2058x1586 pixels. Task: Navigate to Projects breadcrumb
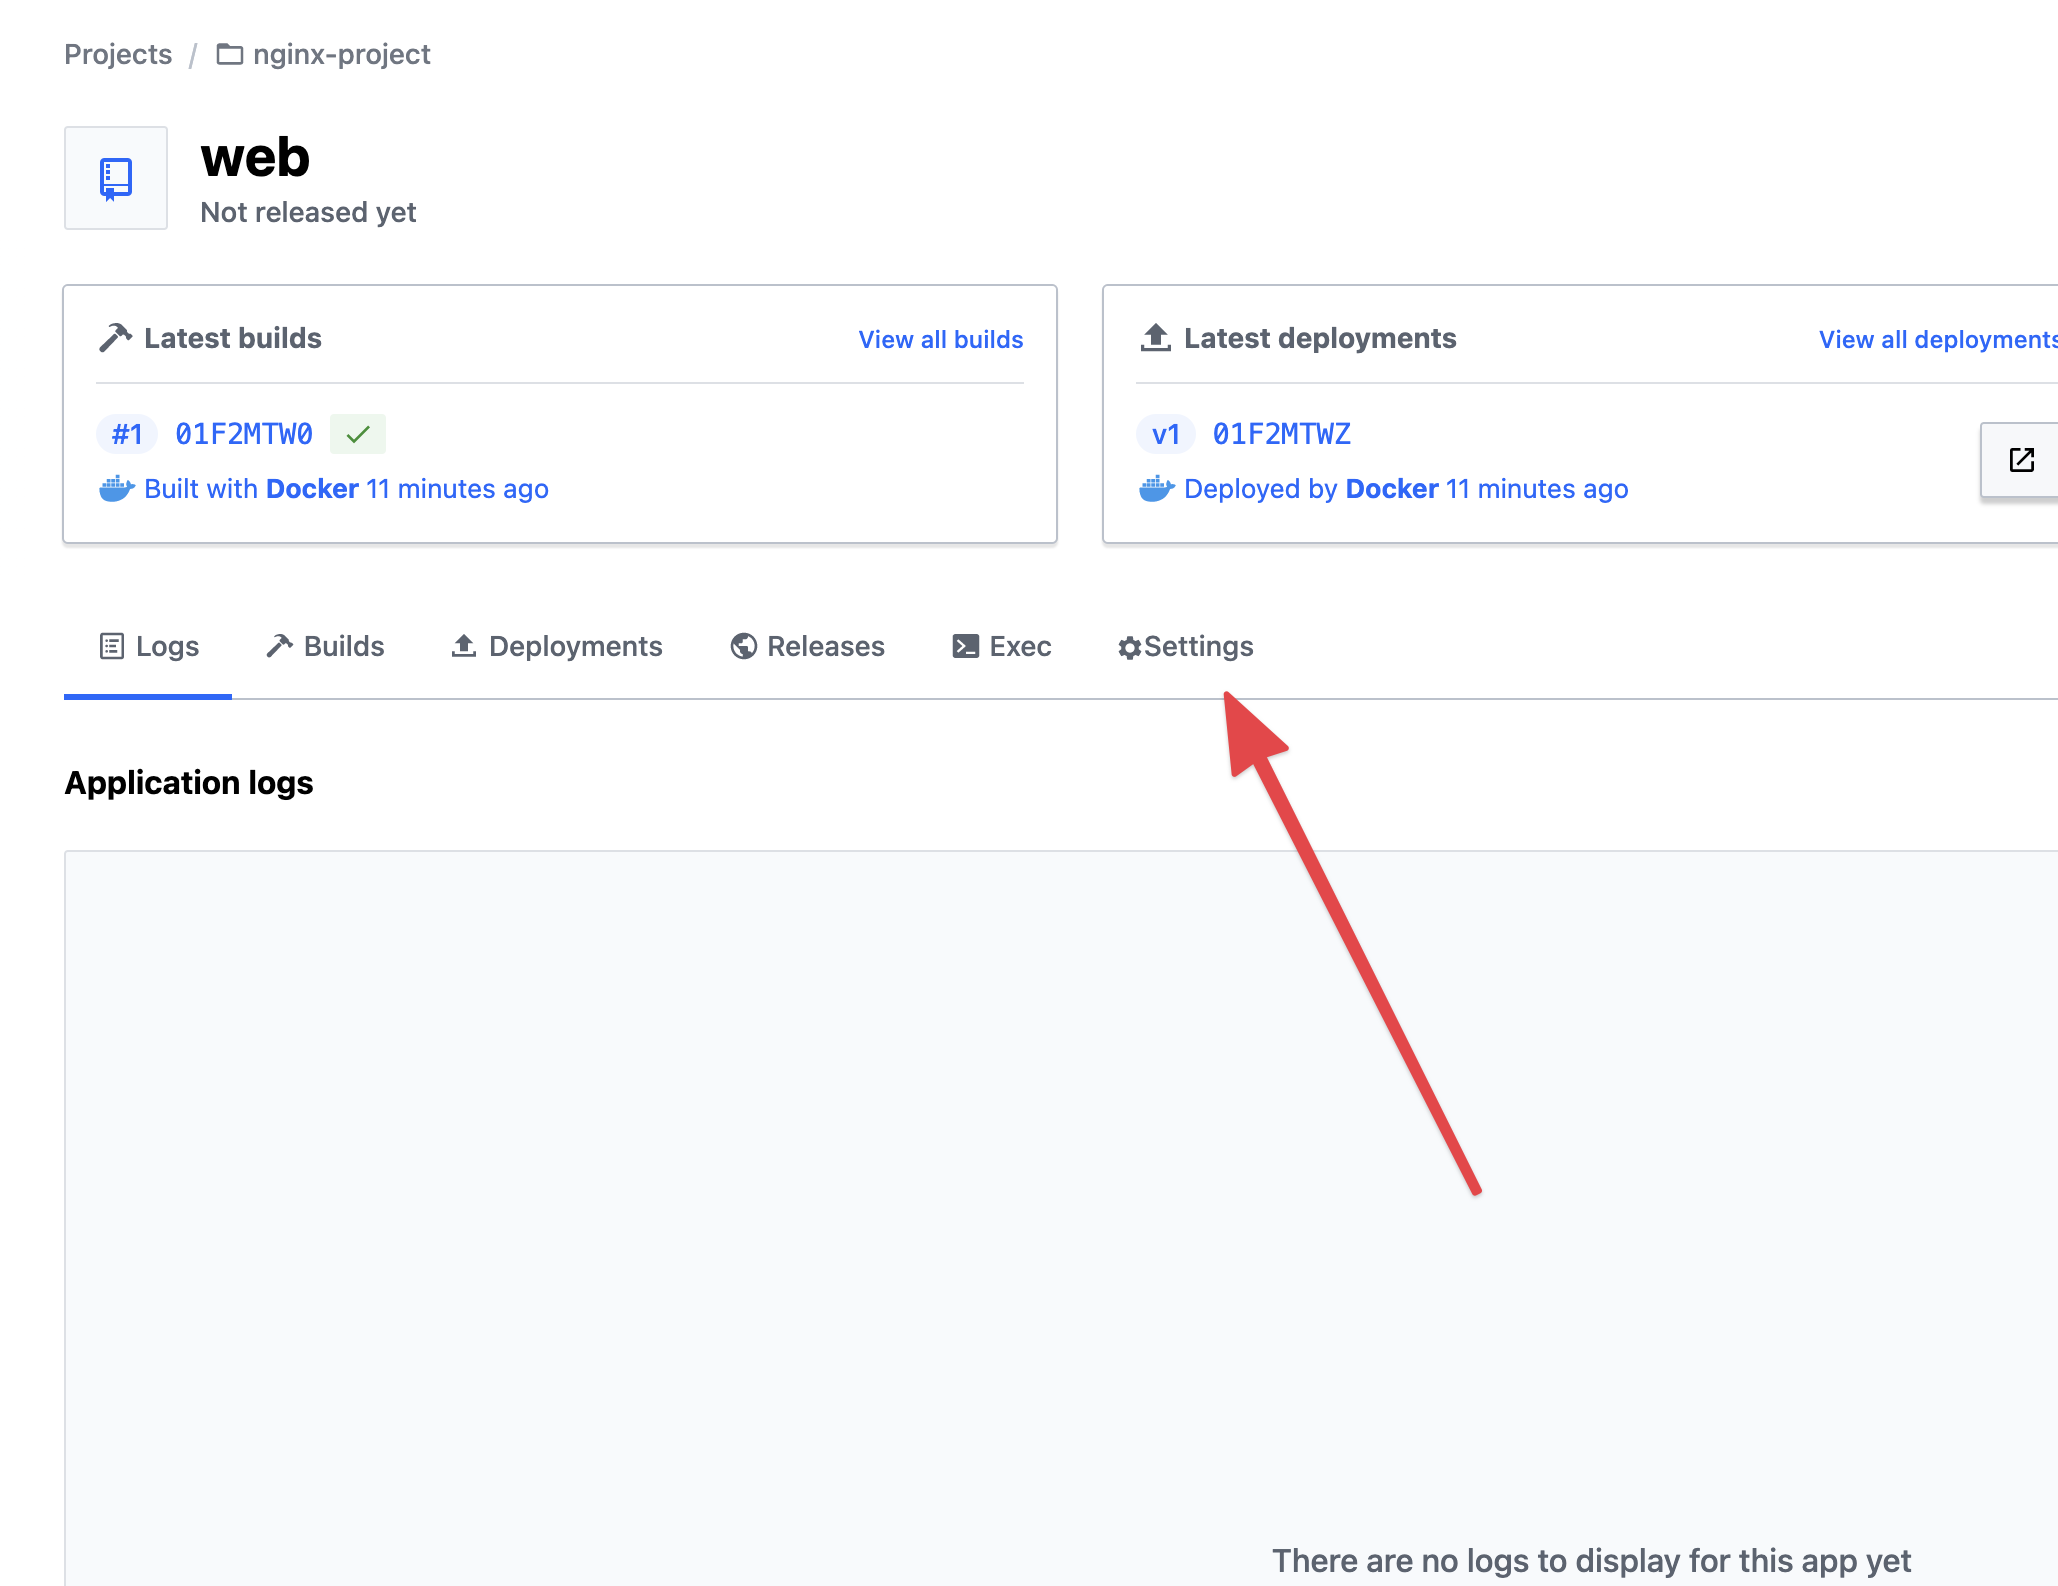pyautogui.click(x=117, y=54)
